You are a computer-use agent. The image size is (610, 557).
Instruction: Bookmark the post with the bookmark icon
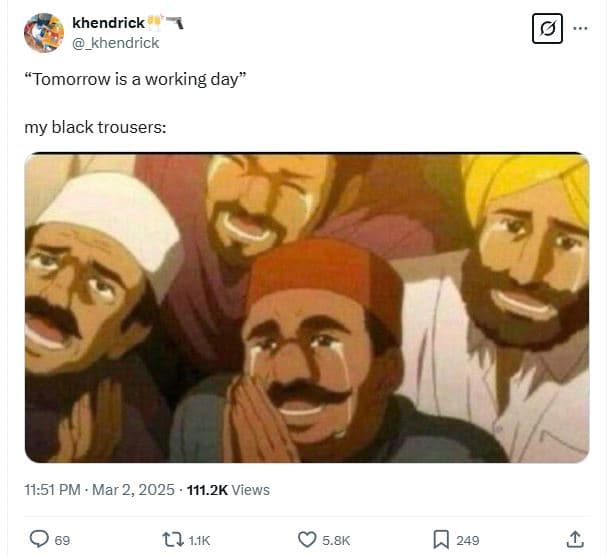click(x=442, y=539)
